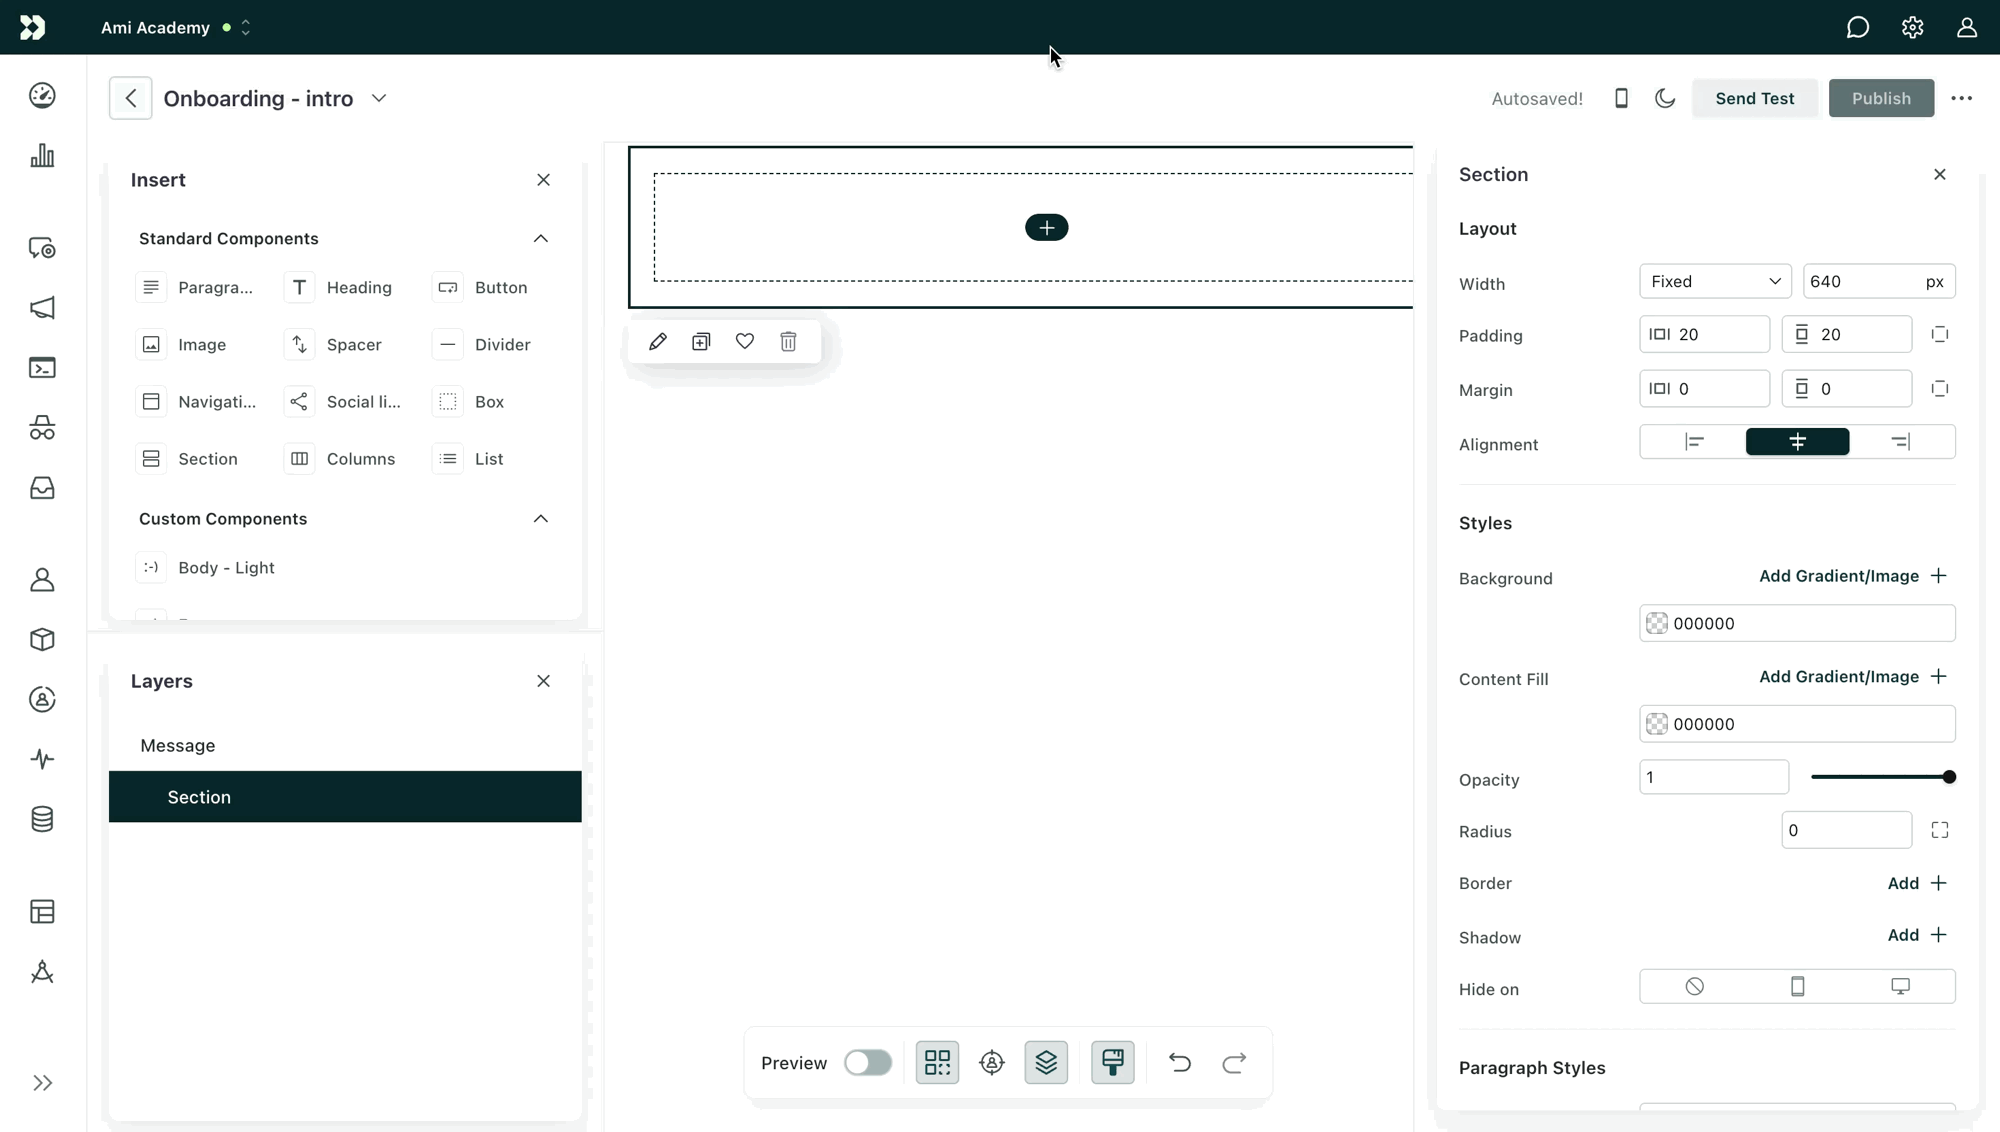The image size is (2000, 1132).
Task: Hide section on mobile devices
Action: [1798, 986]
